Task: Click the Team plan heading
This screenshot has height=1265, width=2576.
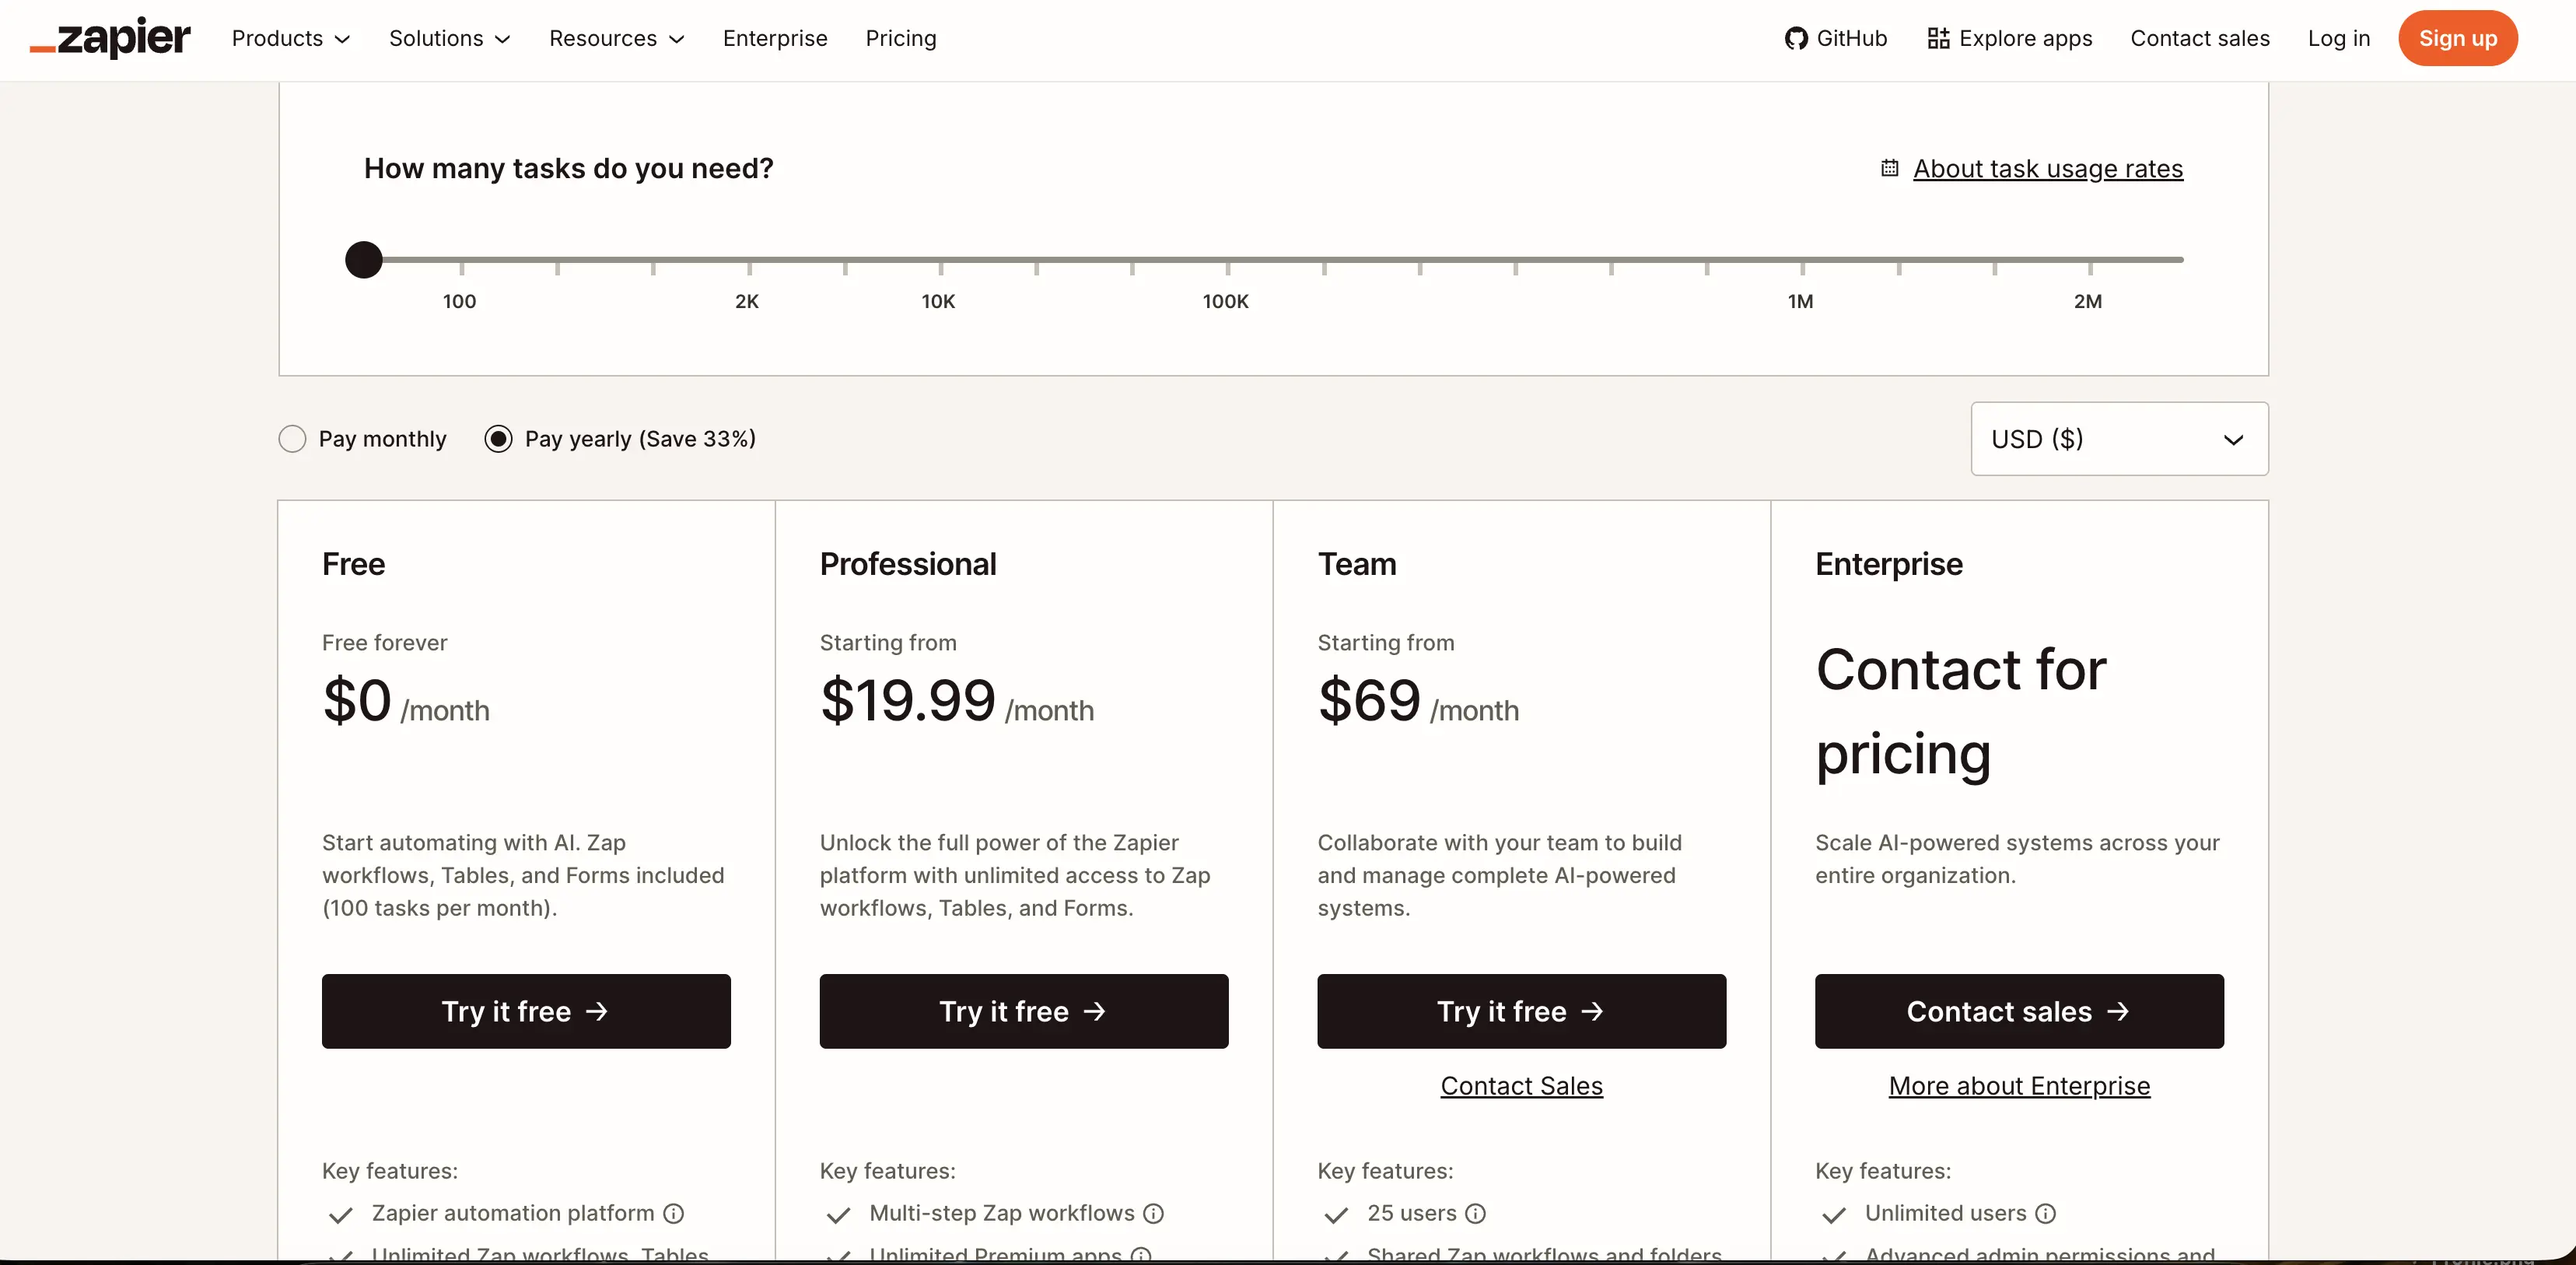Action: coord(1357,564)
